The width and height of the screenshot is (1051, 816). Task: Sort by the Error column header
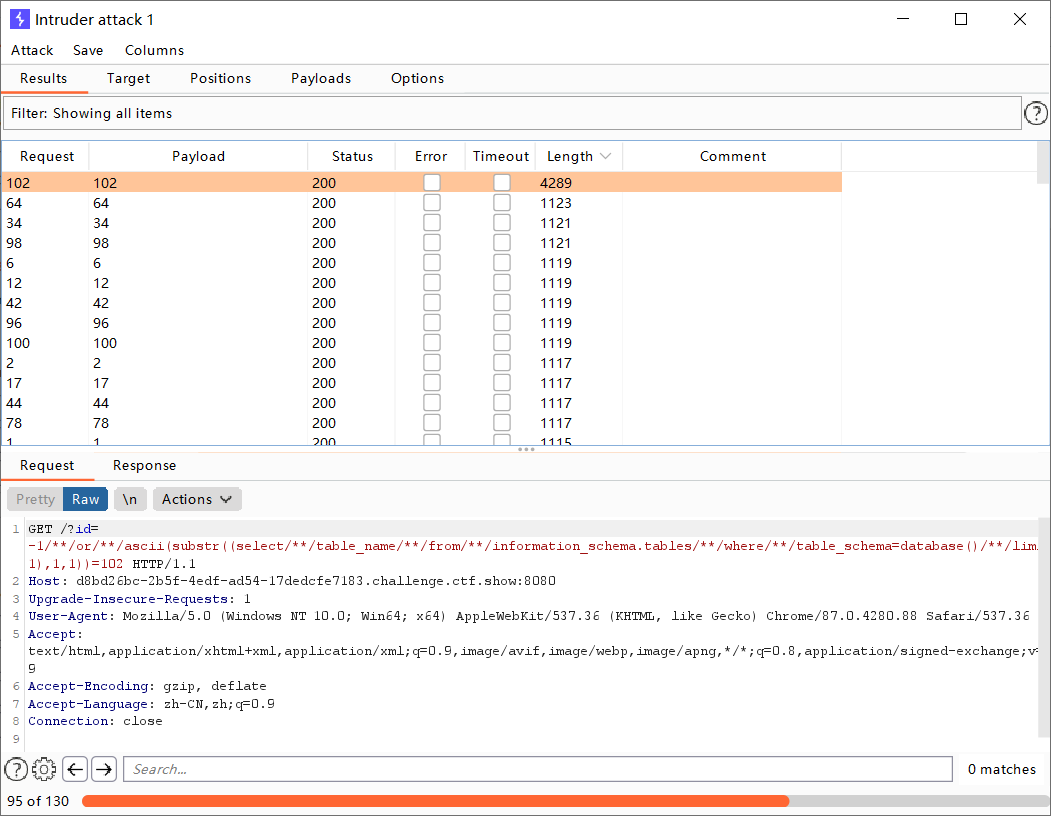tap(431, 156)
